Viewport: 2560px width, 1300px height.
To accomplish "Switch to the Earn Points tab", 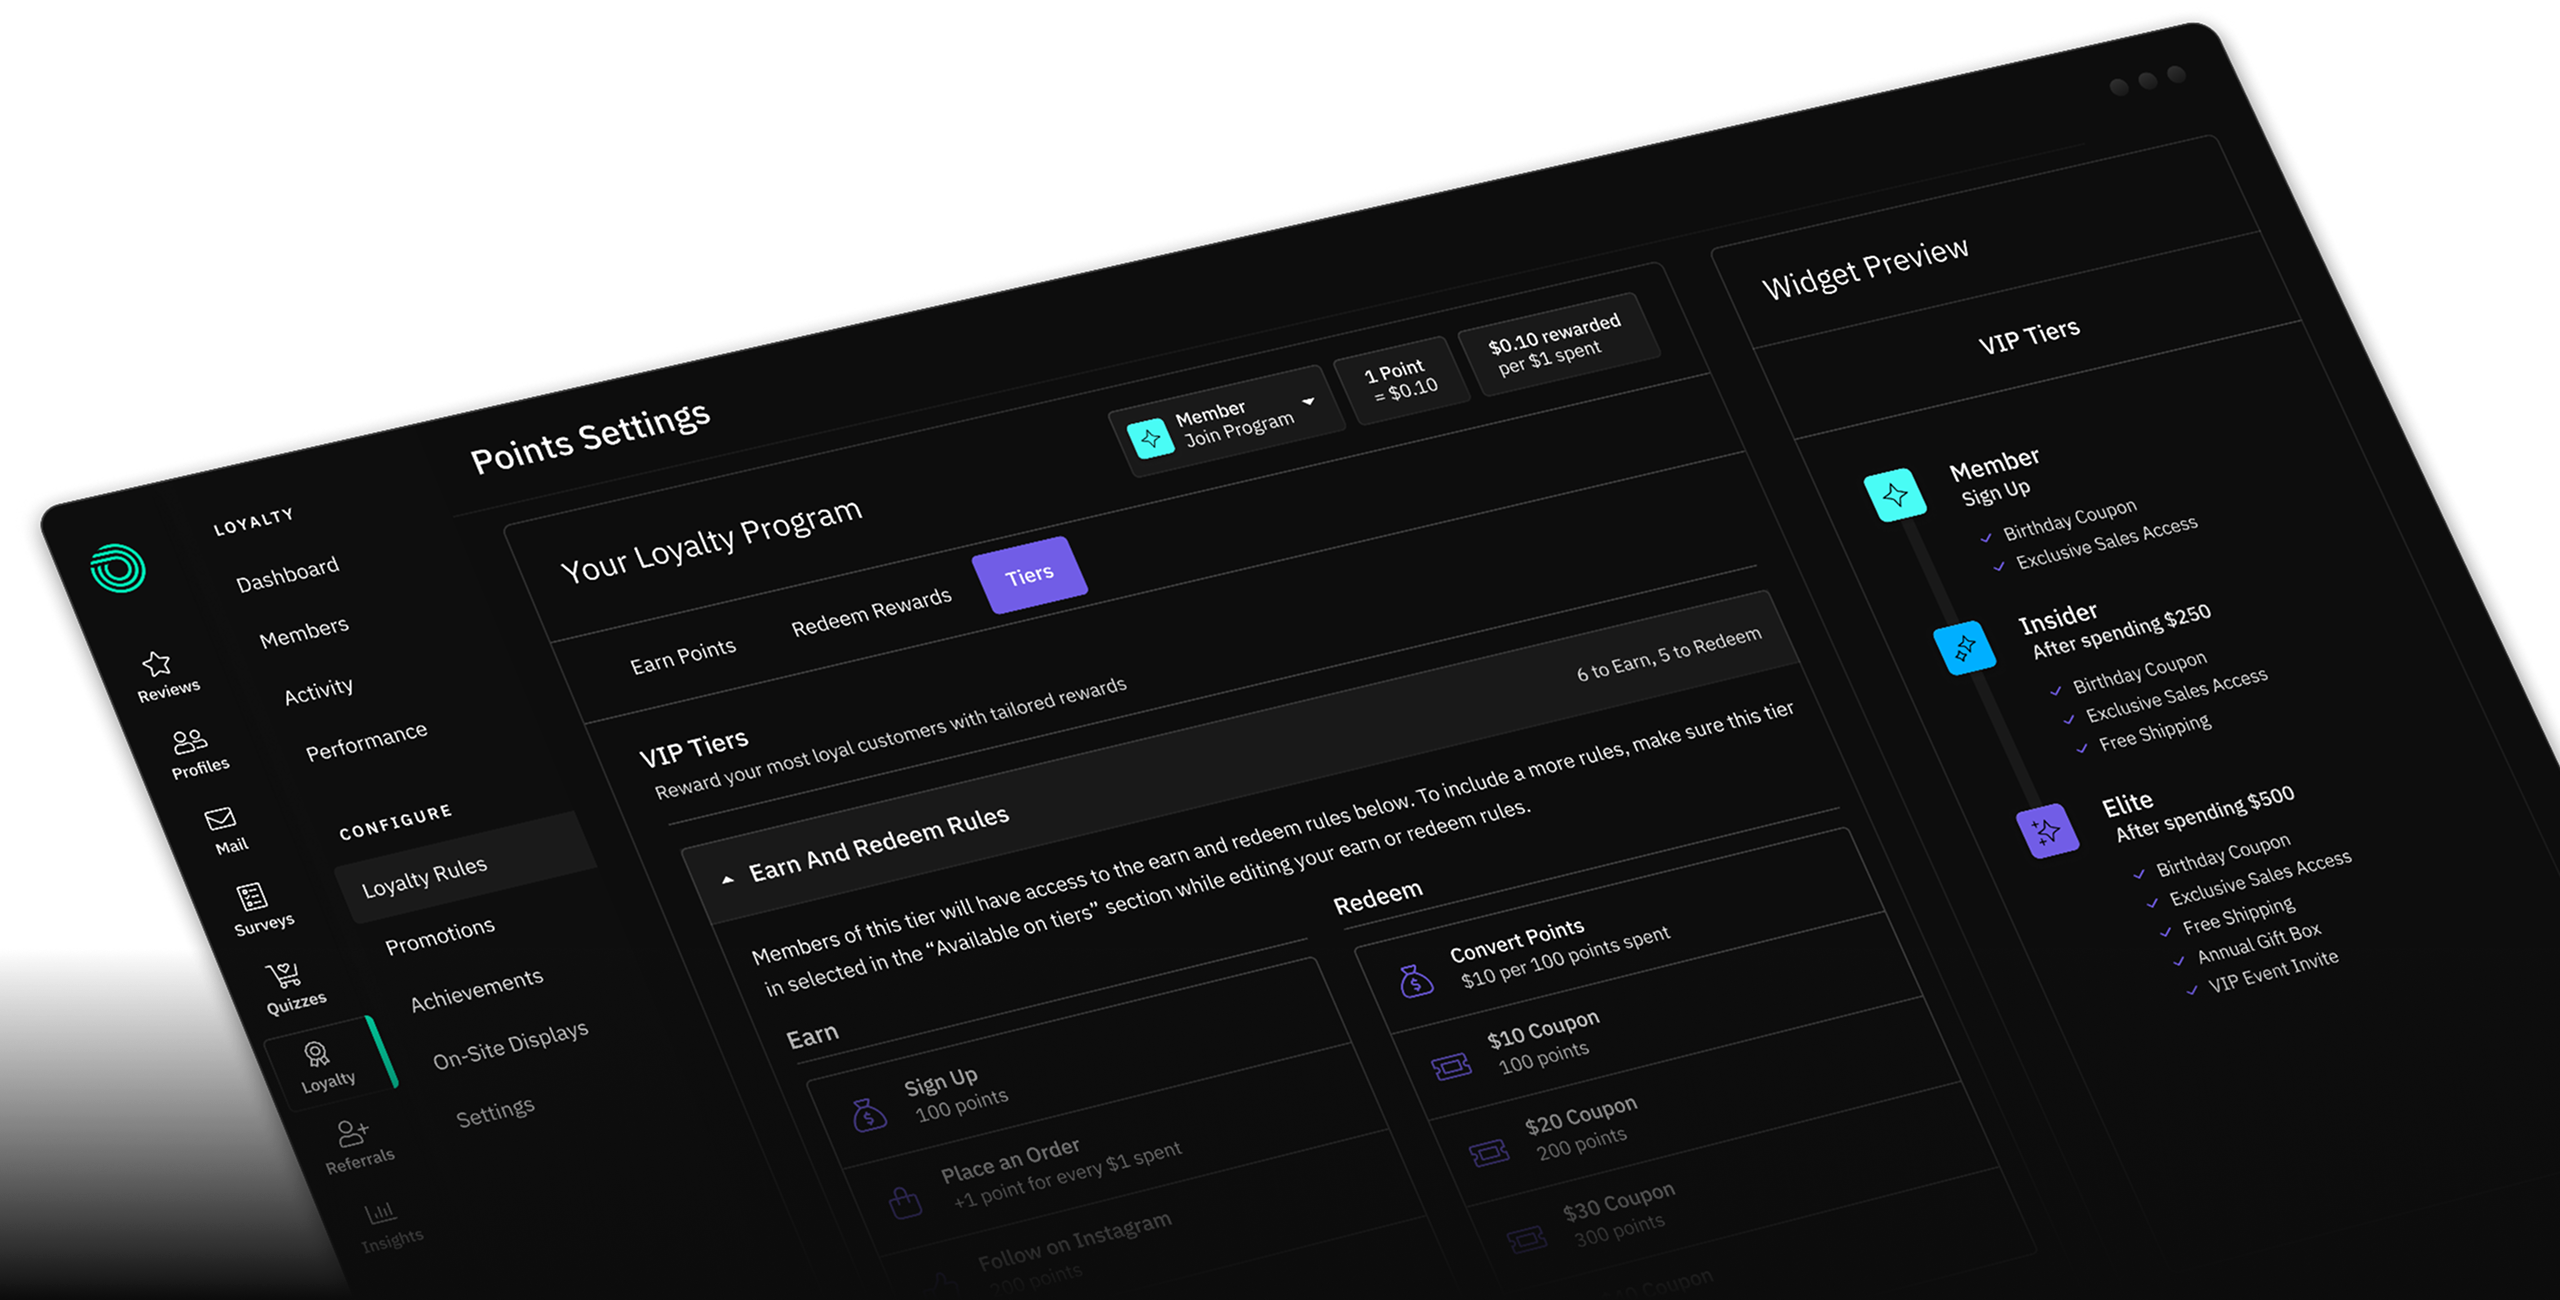I will pyautogui.click(x=683, y=656).
